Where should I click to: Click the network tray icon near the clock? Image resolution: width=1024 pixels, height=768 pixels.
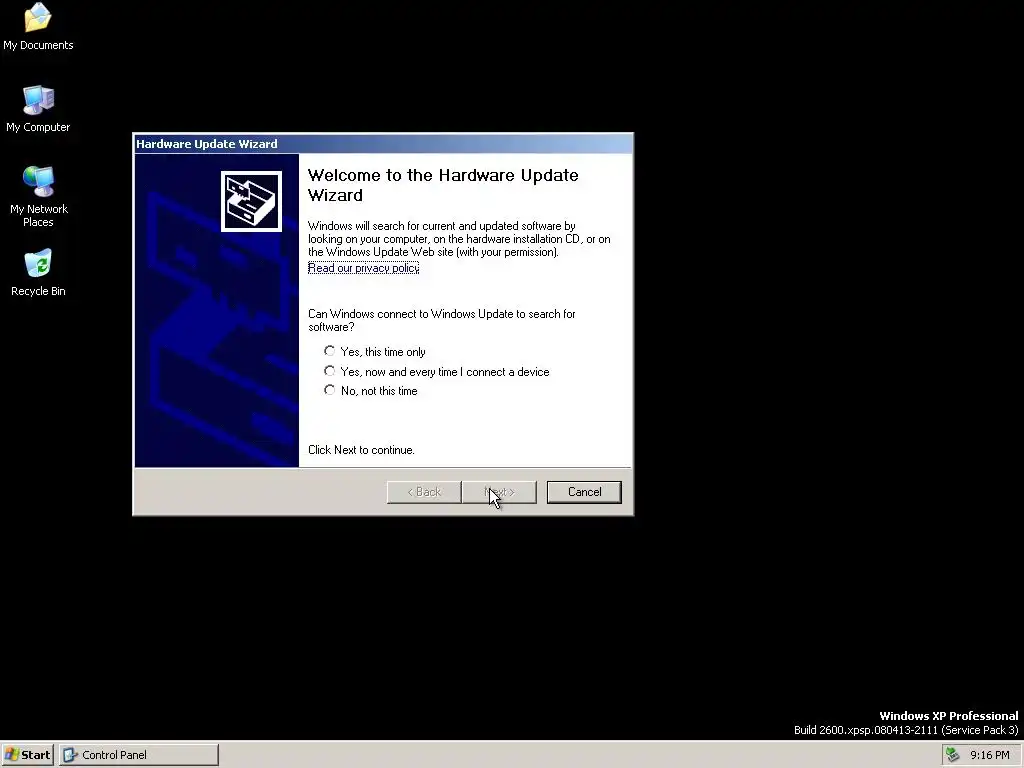pos(953,755)
